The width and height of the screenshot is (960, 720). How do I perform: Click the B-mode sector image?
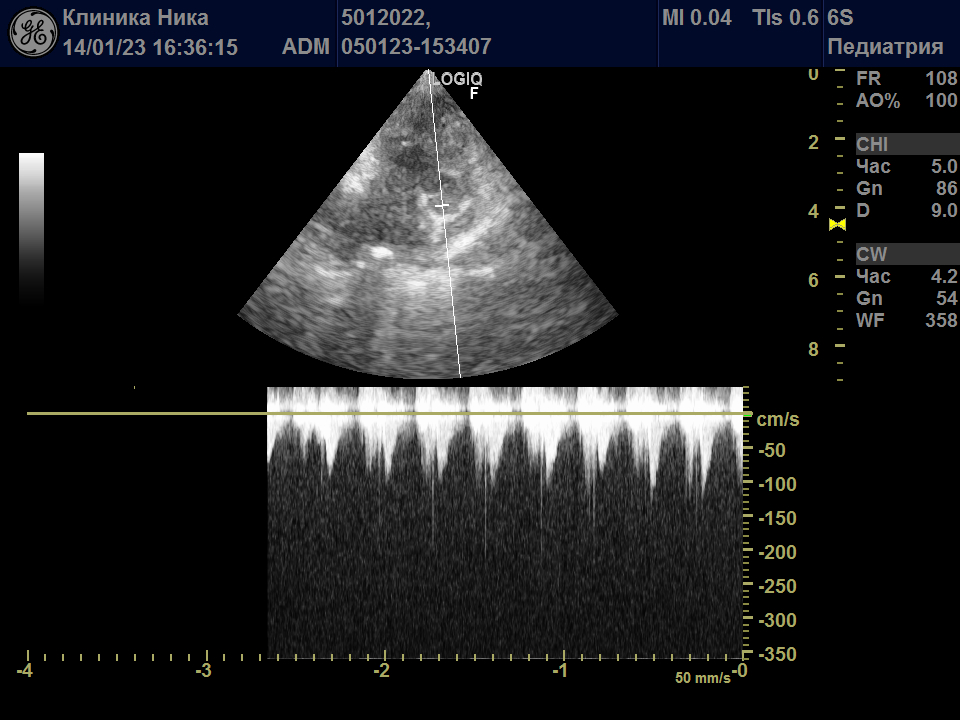point(427,224)
